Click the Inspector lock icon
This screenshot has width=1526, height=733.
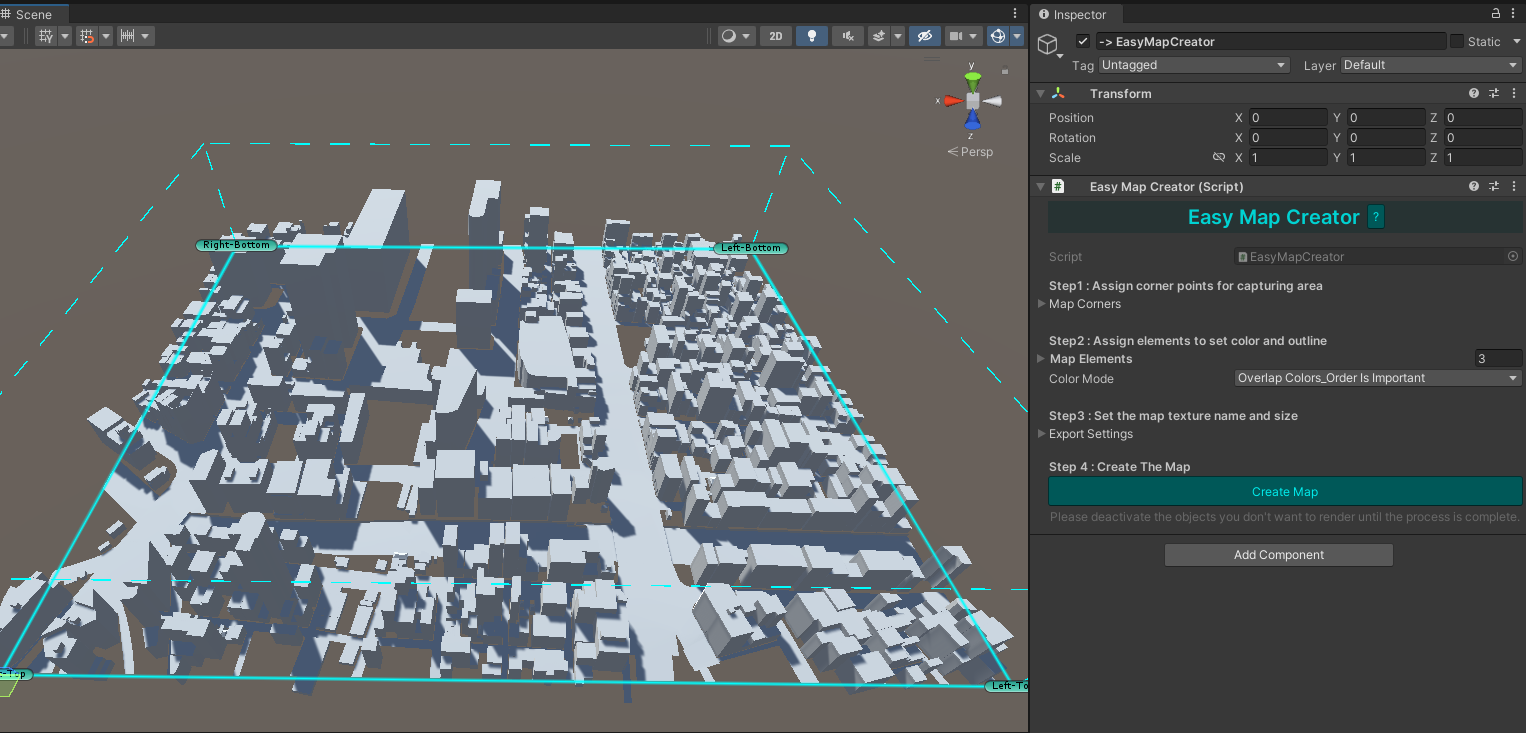click(x=1496, y=14)
